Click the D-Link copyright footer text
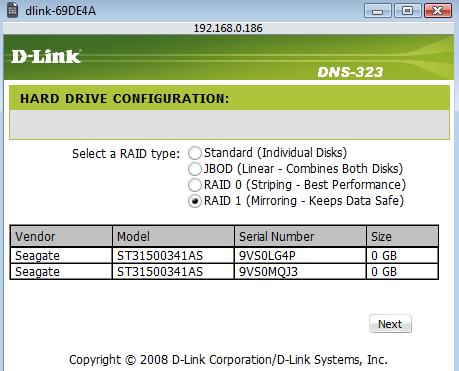459x371 pixels. tap(228, 360)
